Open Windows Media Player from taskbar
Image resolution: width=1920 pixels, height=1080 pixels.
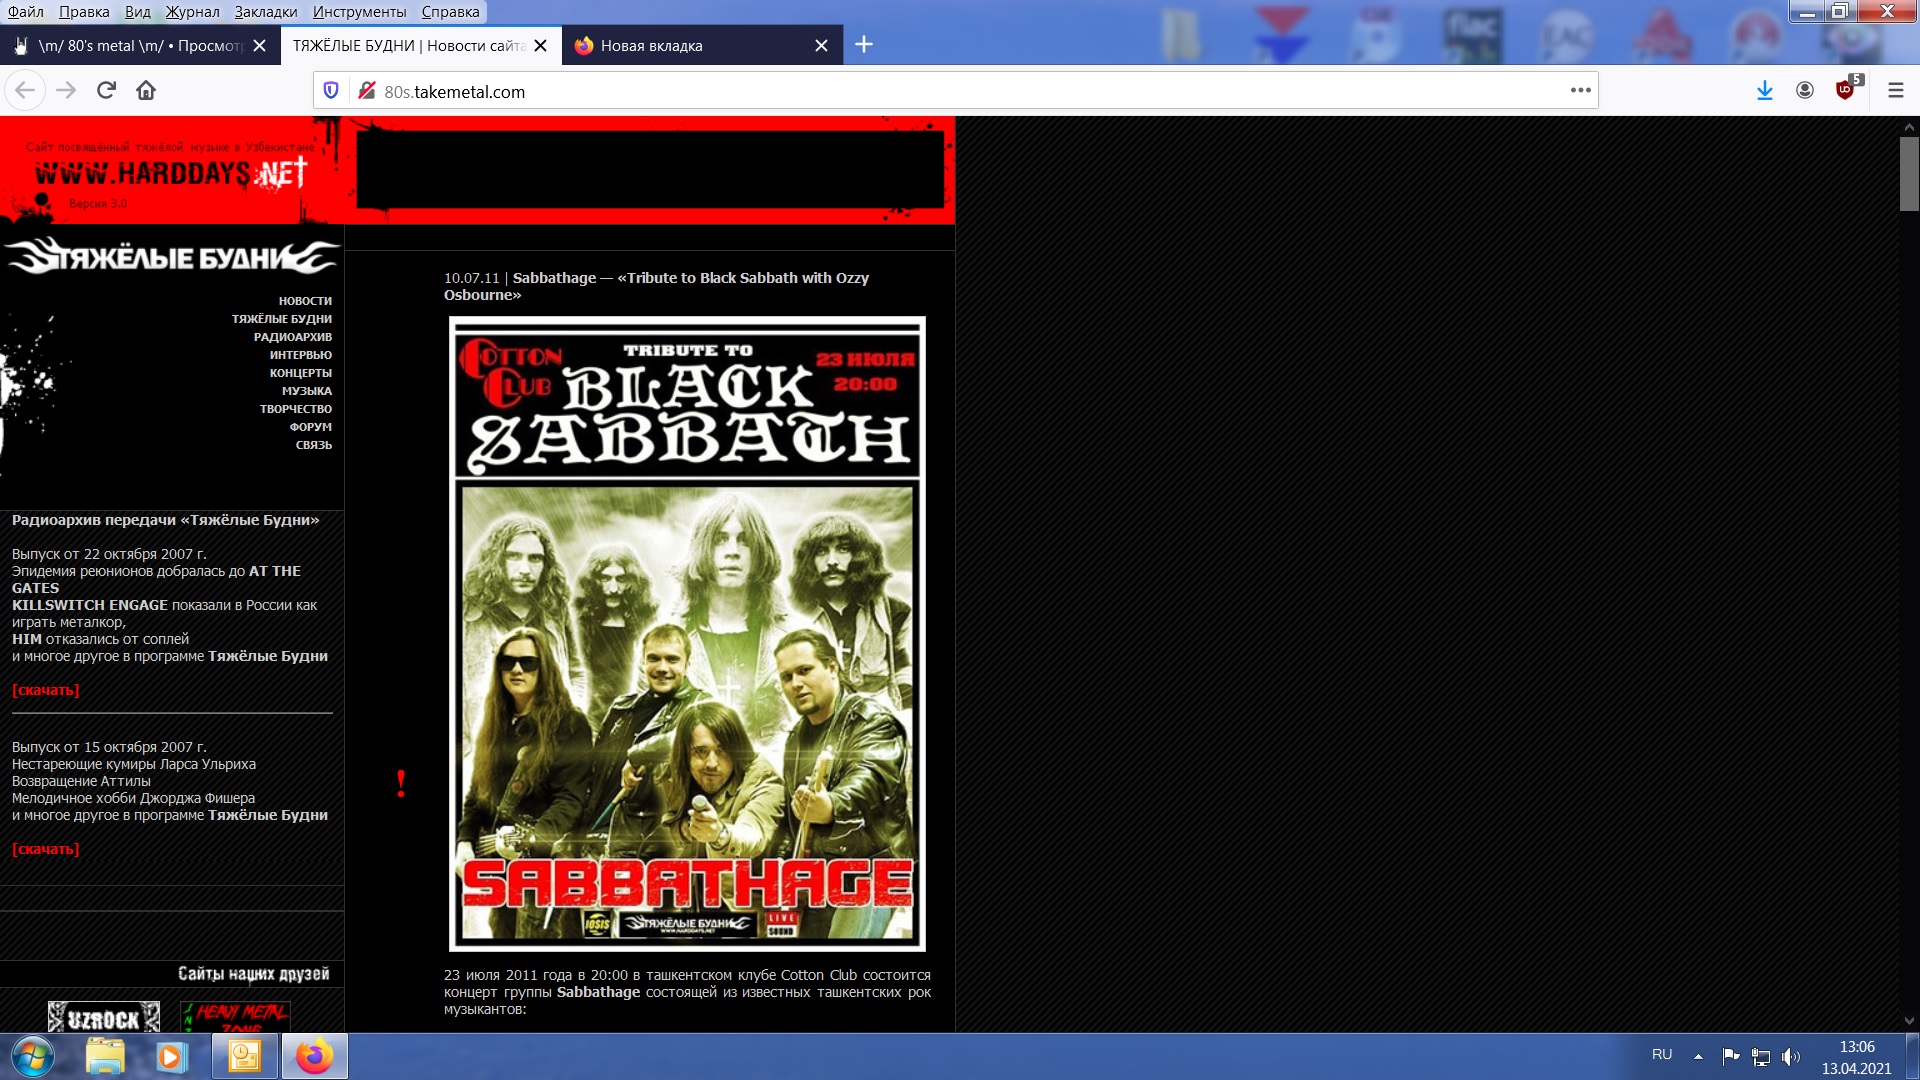point(170,1056)
